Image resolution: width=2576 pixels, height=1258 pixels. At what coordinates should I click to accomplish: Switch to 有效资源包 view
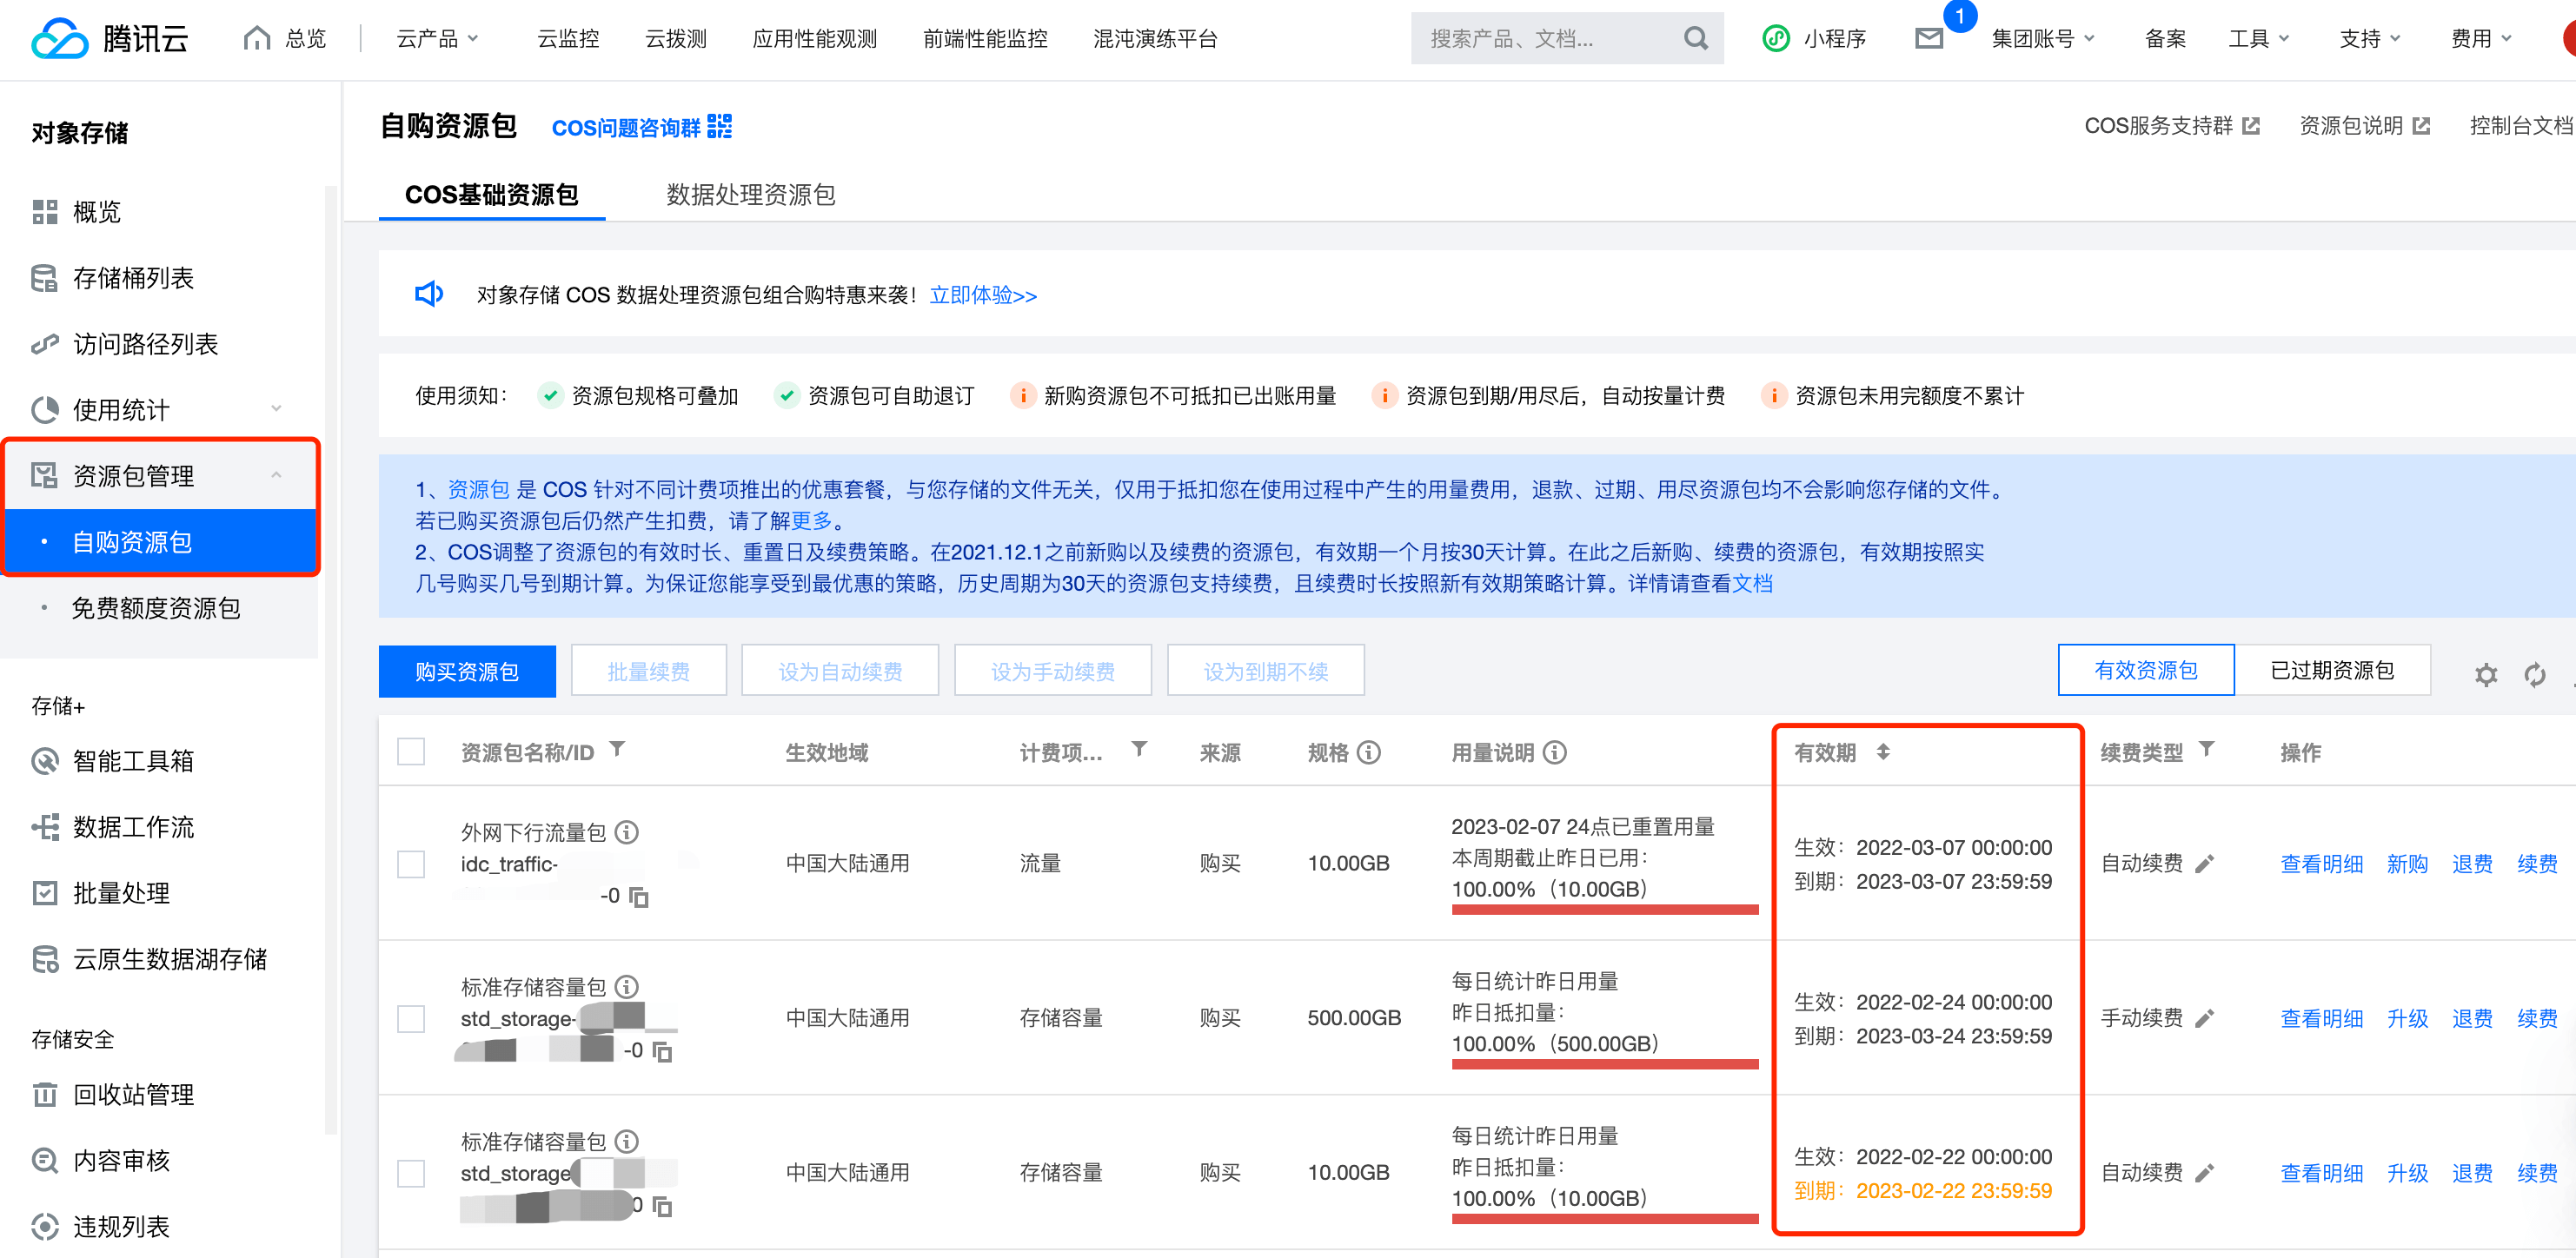click(2145, 670)
